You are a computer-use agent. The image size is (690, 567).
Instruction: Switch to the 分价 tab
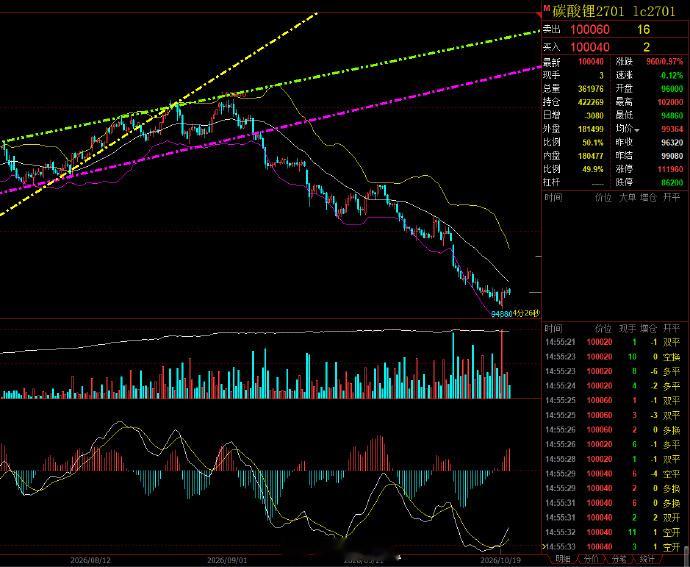click(591, 559)
